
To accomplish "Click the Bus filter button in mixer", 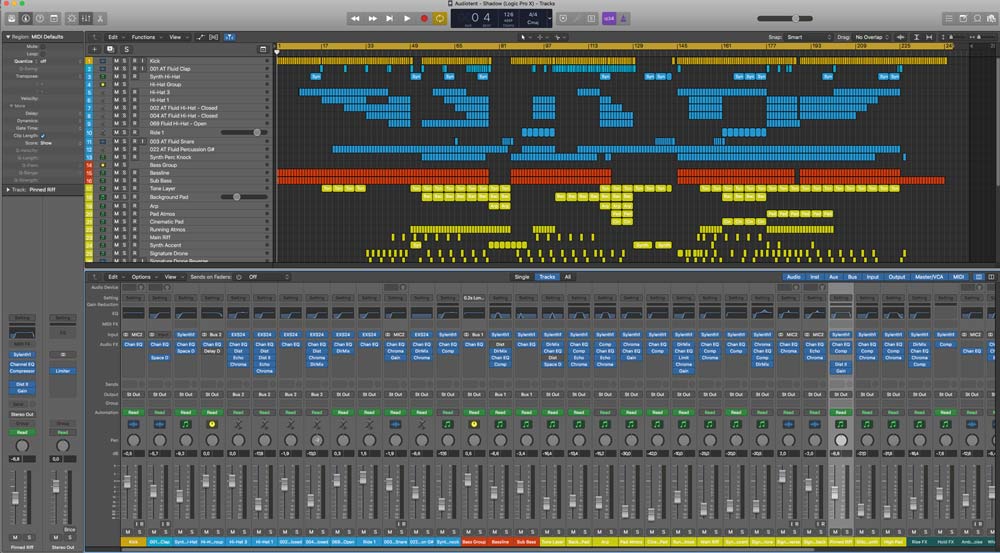I will click(851, 276).
